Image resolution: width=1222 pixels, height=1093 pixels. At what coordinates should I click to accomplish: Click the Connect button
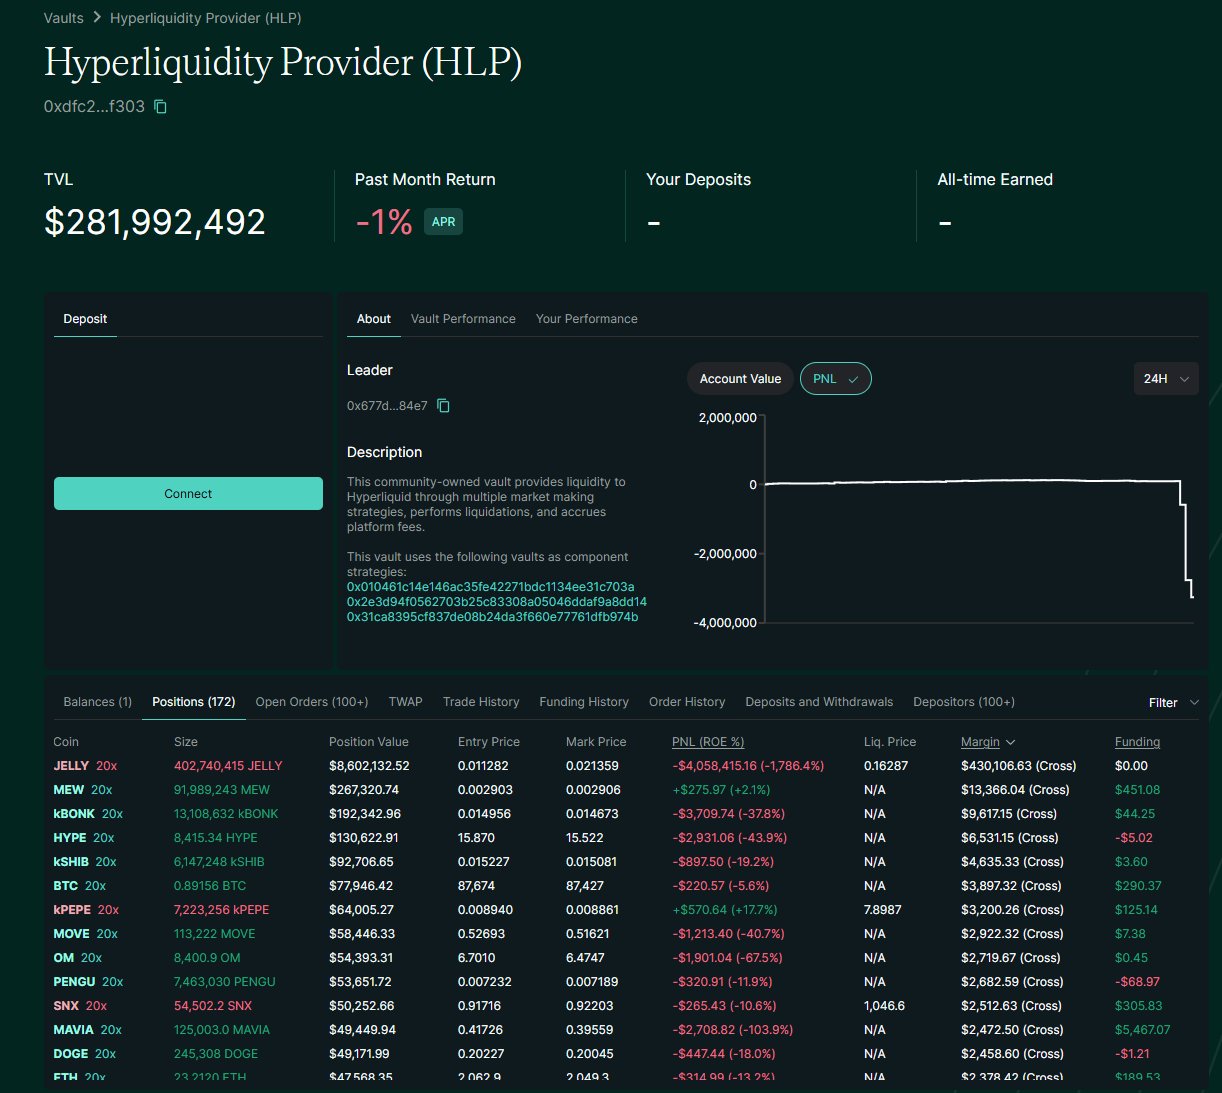click(188, 493)
